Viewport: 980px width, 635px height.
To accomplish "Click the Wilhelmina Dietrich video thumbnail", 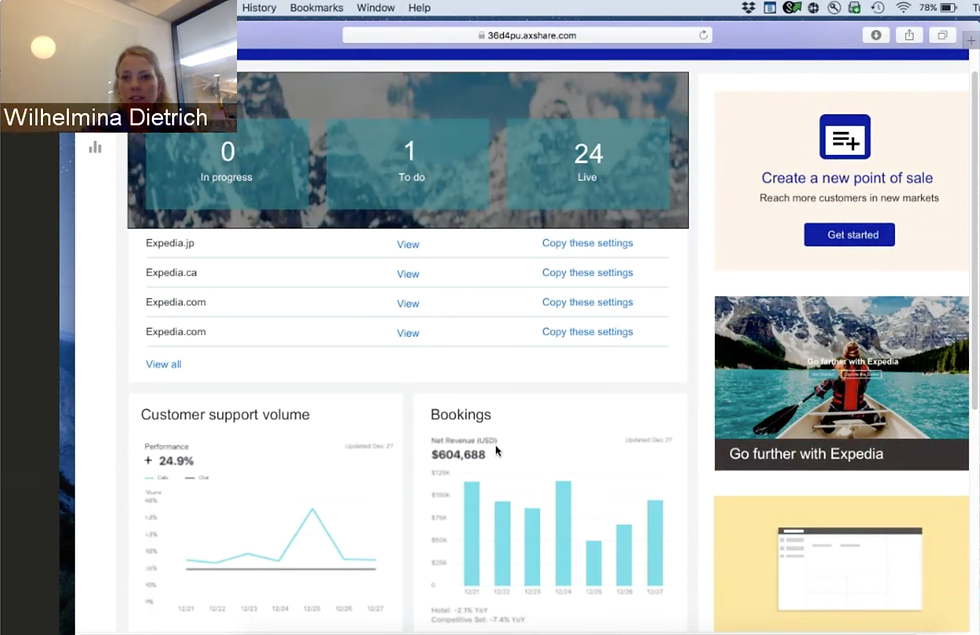I will [118, 66].
